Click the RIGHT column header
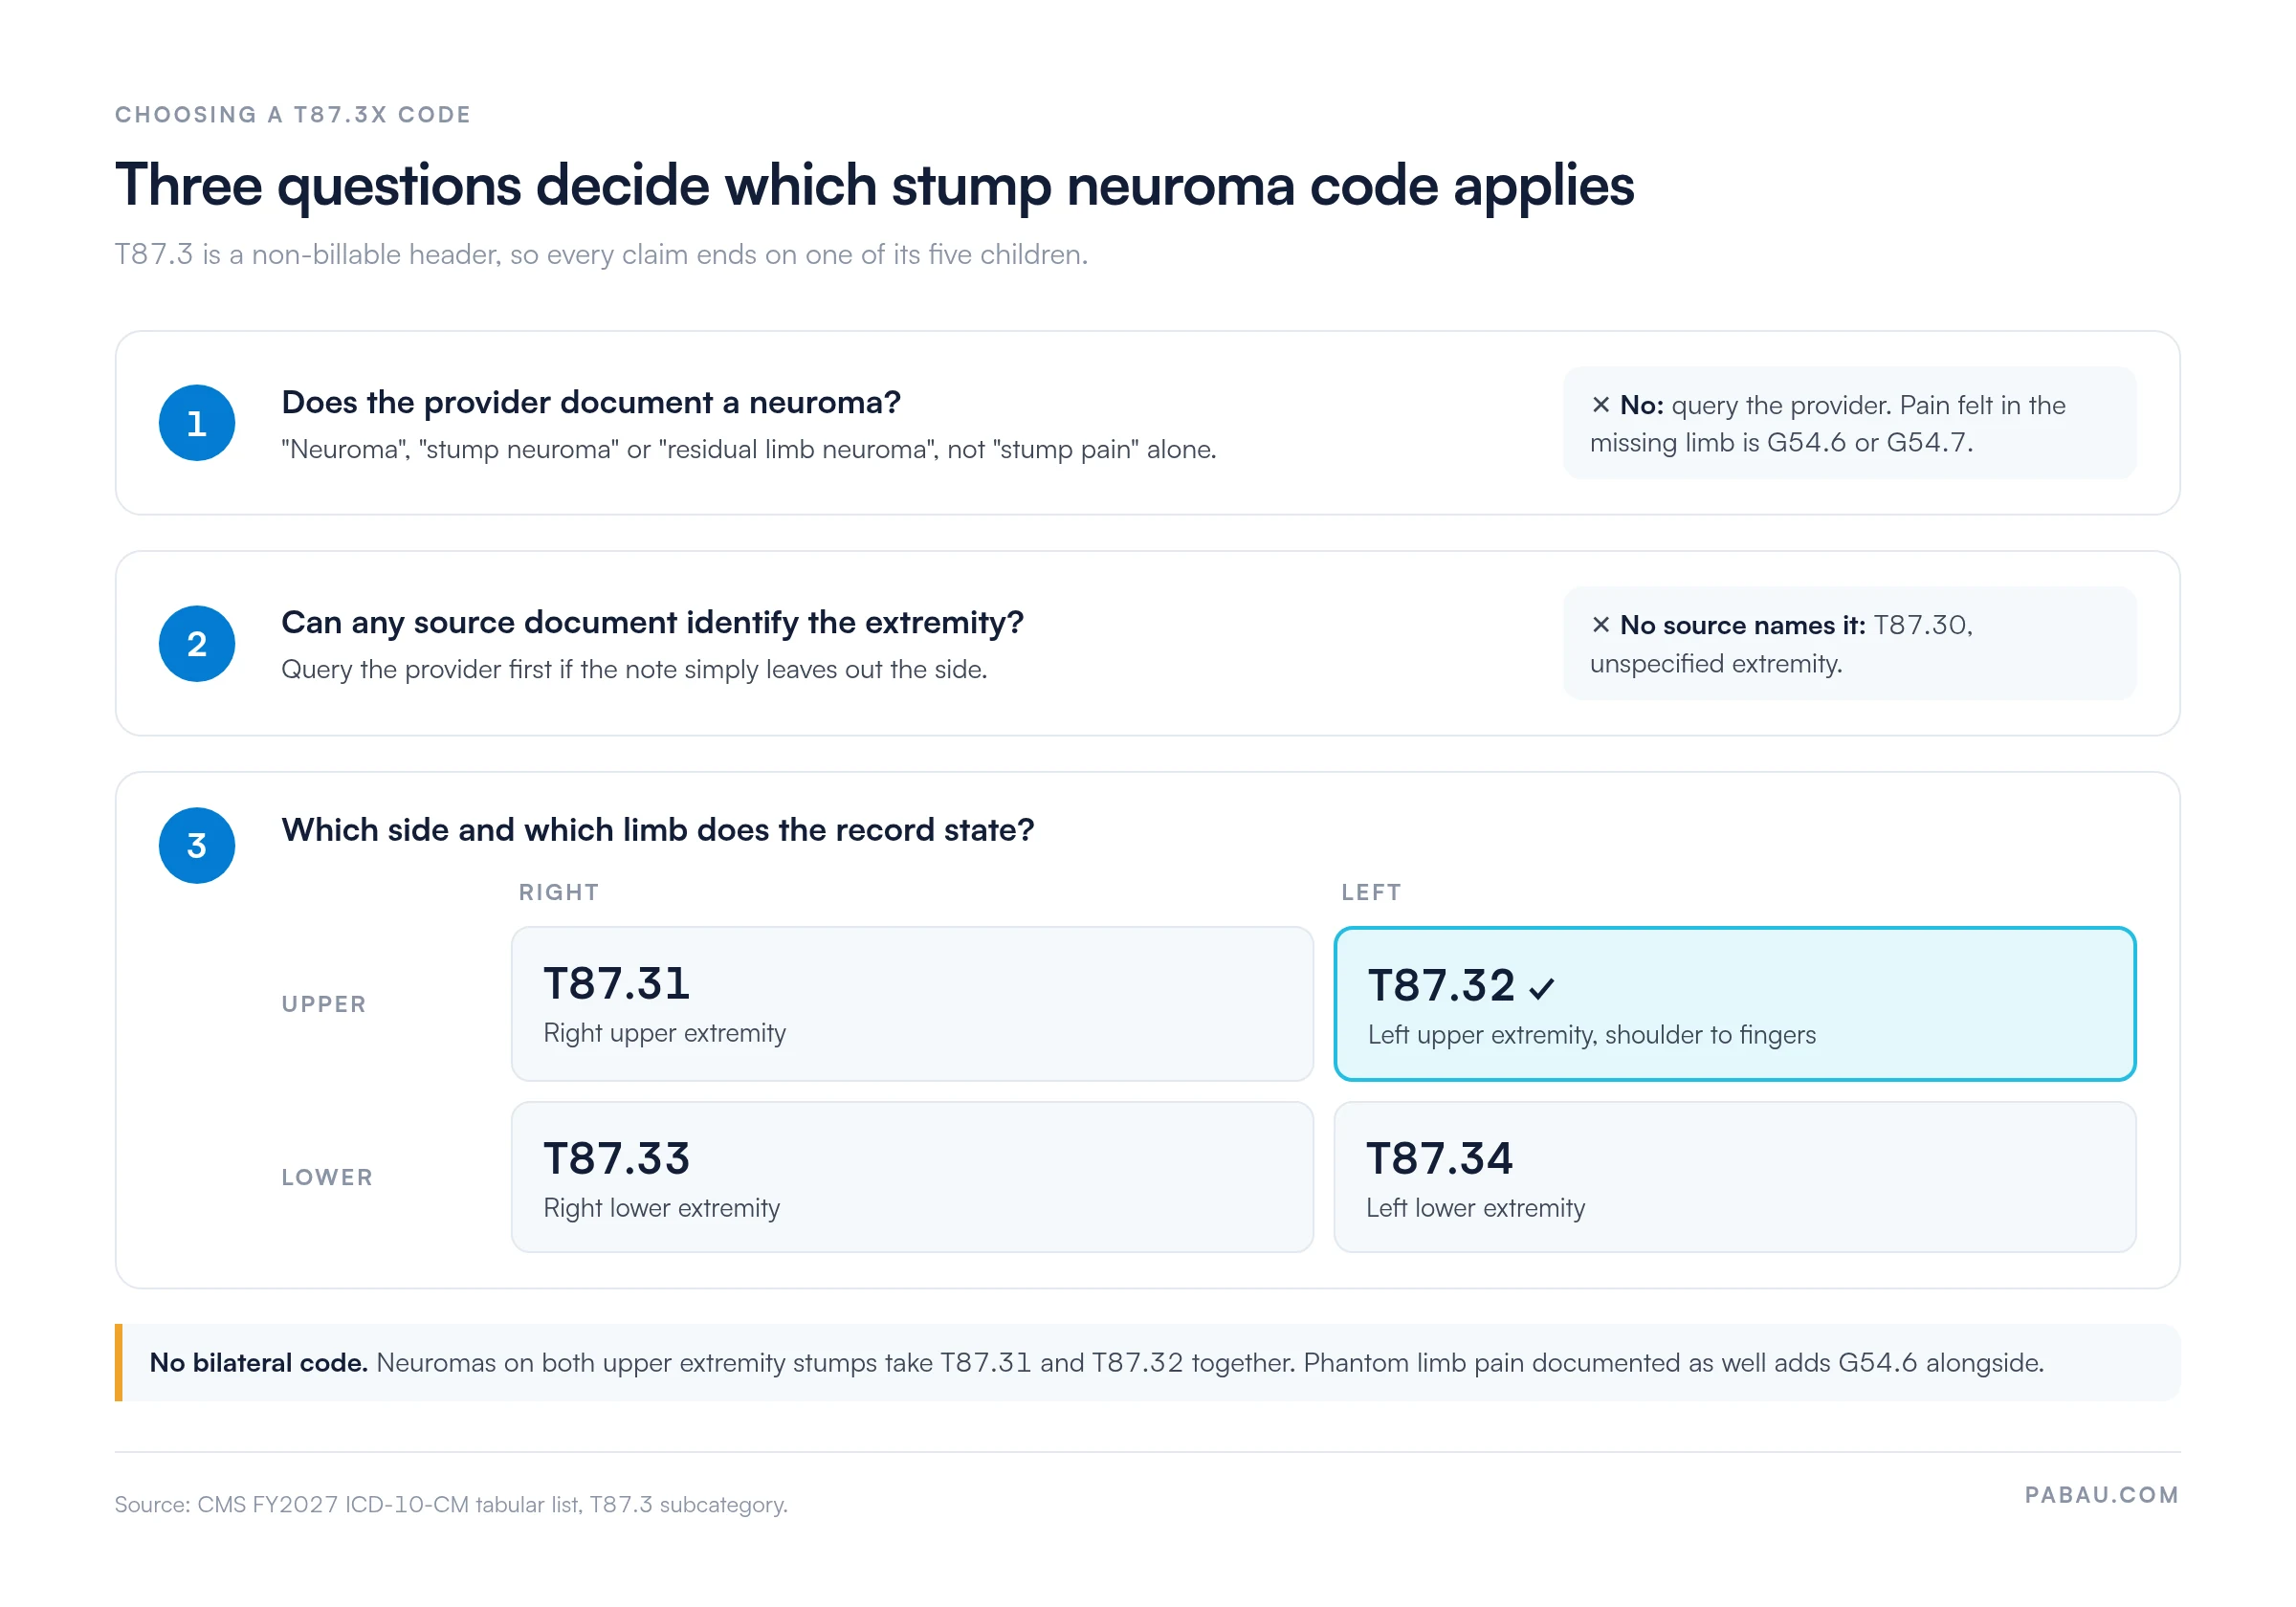This screenshot has width=2296, height=1607. 559,892
